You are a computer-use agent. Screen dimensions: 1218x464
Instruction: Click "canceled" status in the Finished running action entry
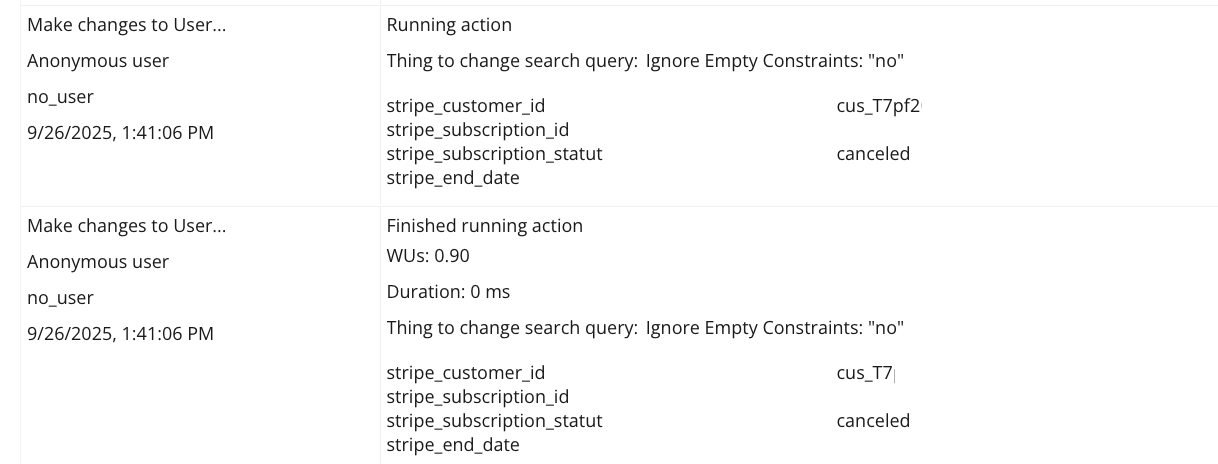(x=873, y=421)
